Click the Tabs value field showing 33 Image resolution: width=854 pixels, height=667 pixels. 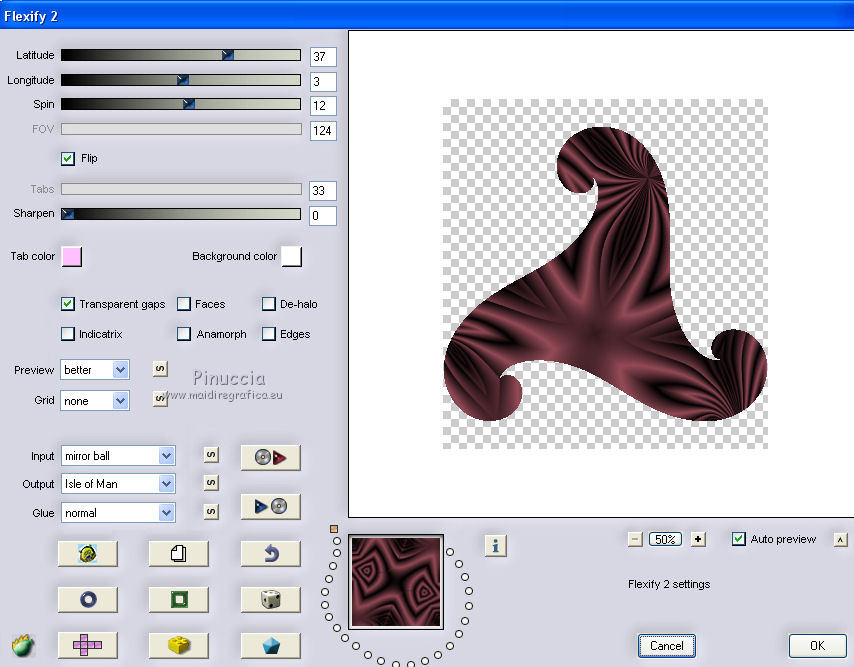(x=323, y=191)
